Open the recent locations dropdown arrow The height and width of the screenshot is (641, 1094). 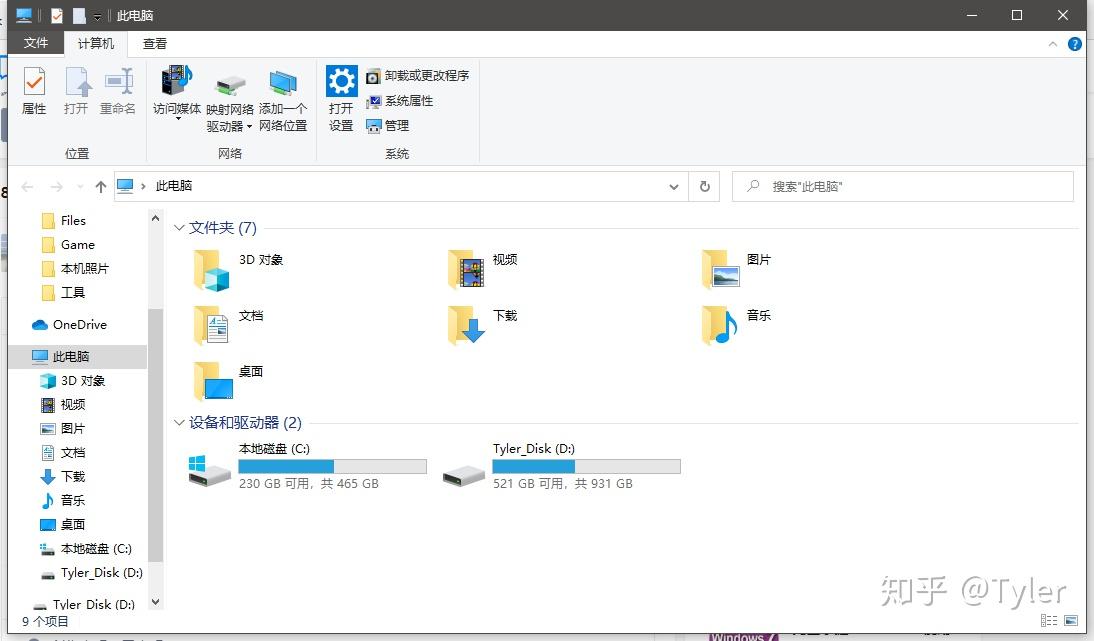(80, 186)
